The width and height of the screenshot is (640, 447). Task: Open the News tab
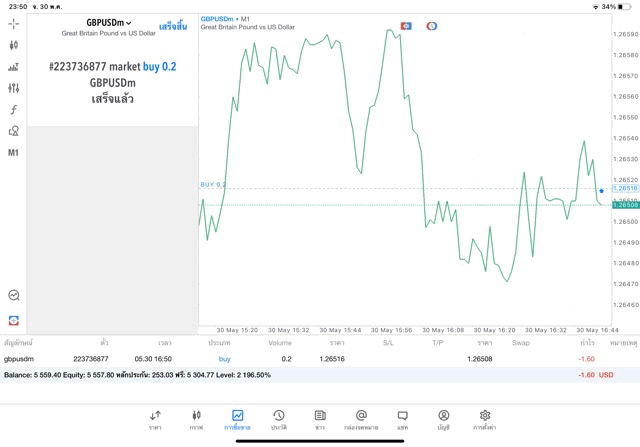(x=320, y=419)
